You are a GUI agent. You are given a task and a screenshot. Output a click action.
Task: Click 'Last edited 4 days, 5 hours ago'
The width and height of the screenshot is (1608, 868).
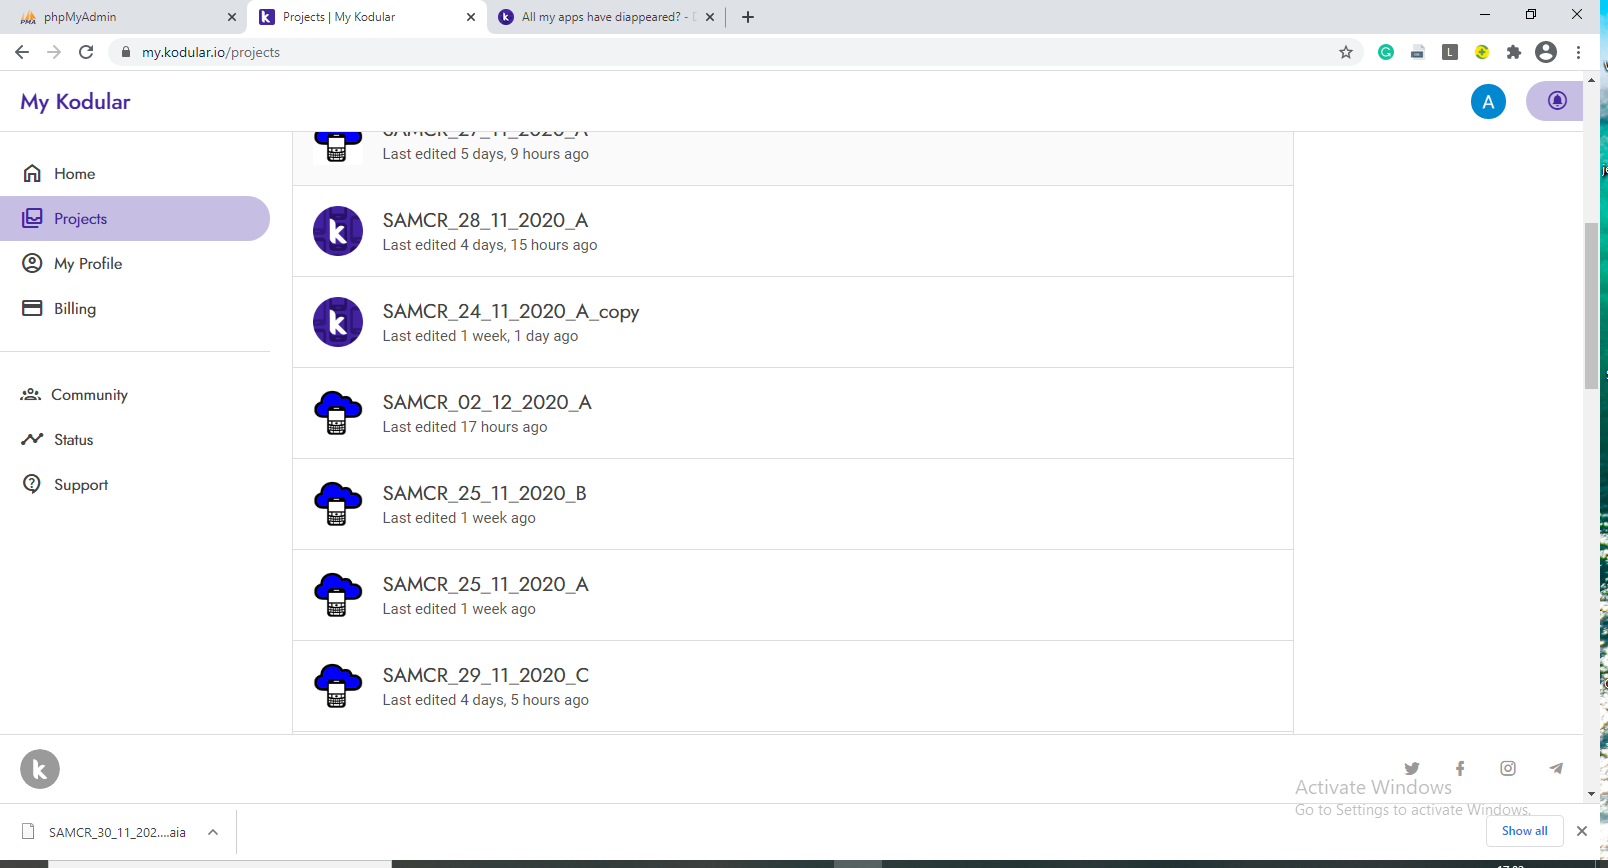[x=486, y=700]
